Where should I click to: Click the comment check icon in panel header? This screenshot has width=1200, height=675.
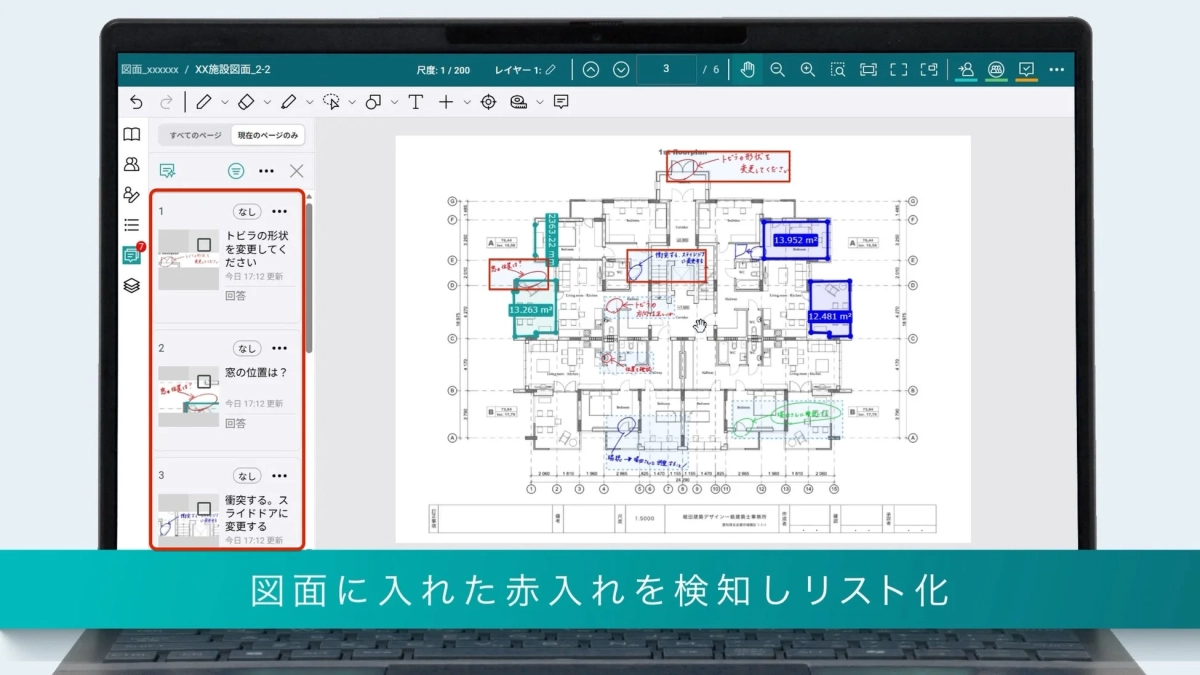coord(168,171)
